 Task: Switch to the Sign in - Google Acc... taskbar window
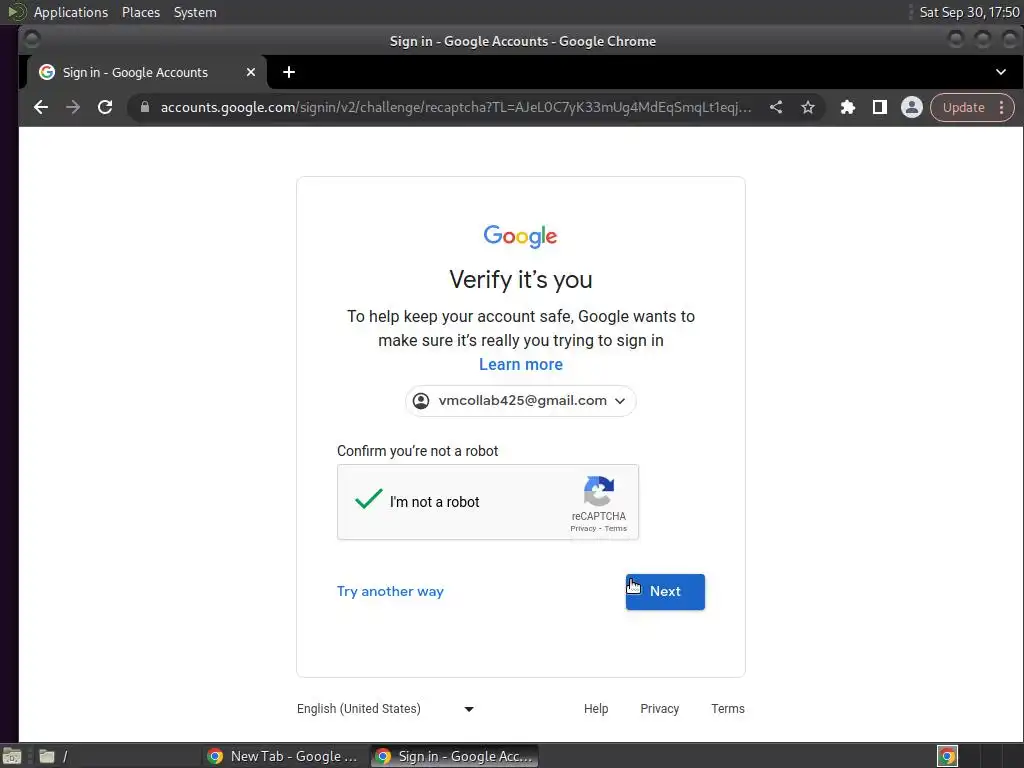point(455,756)
